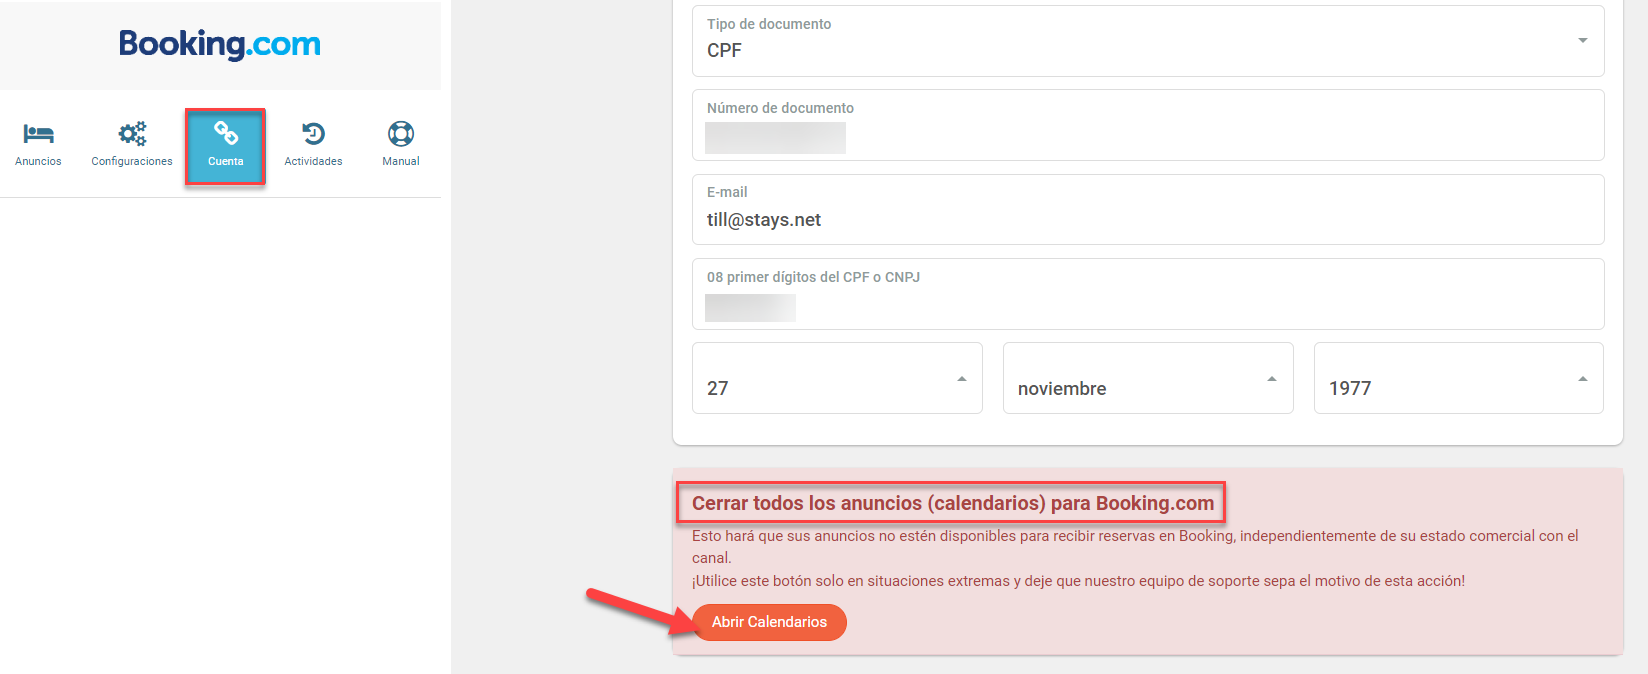The height and width of the screenshot is (674, 1648).
Task: Click the Cerrar todos los anuncios heading
Action: coord(953,503)
